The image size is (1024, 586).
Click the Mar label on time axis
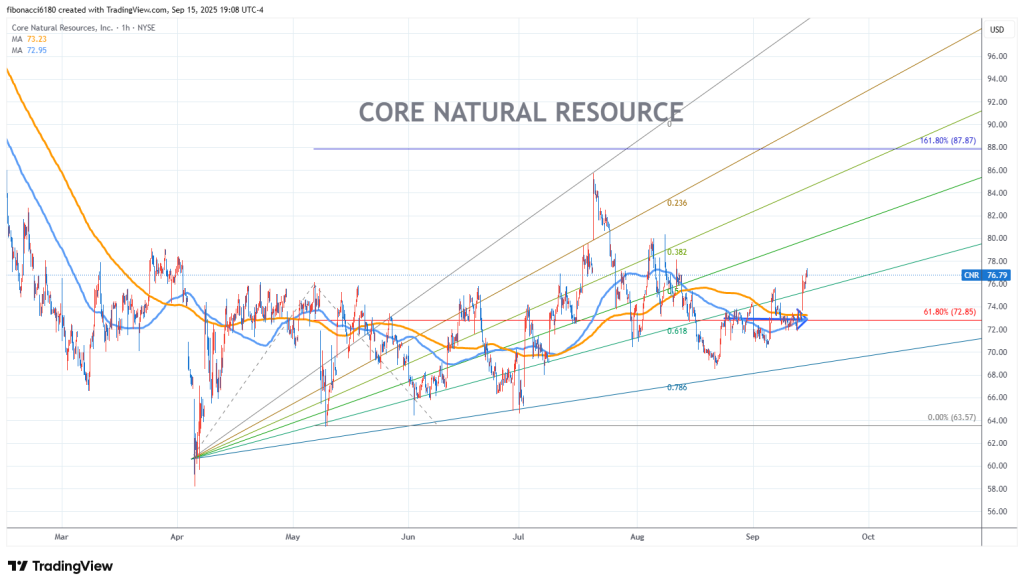(x=61, y=537)
